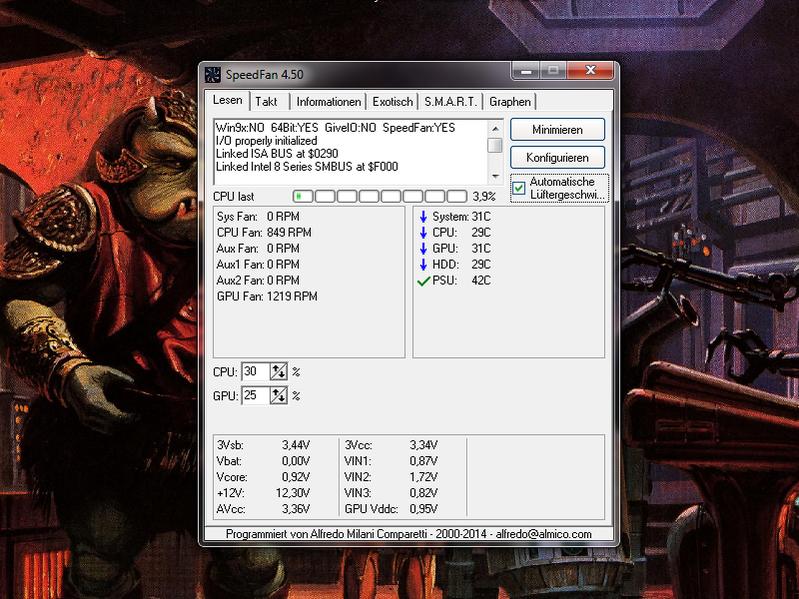Close the SpeedFan 4.50 window
Screen dimensions: 799x599
coord(590,71)
